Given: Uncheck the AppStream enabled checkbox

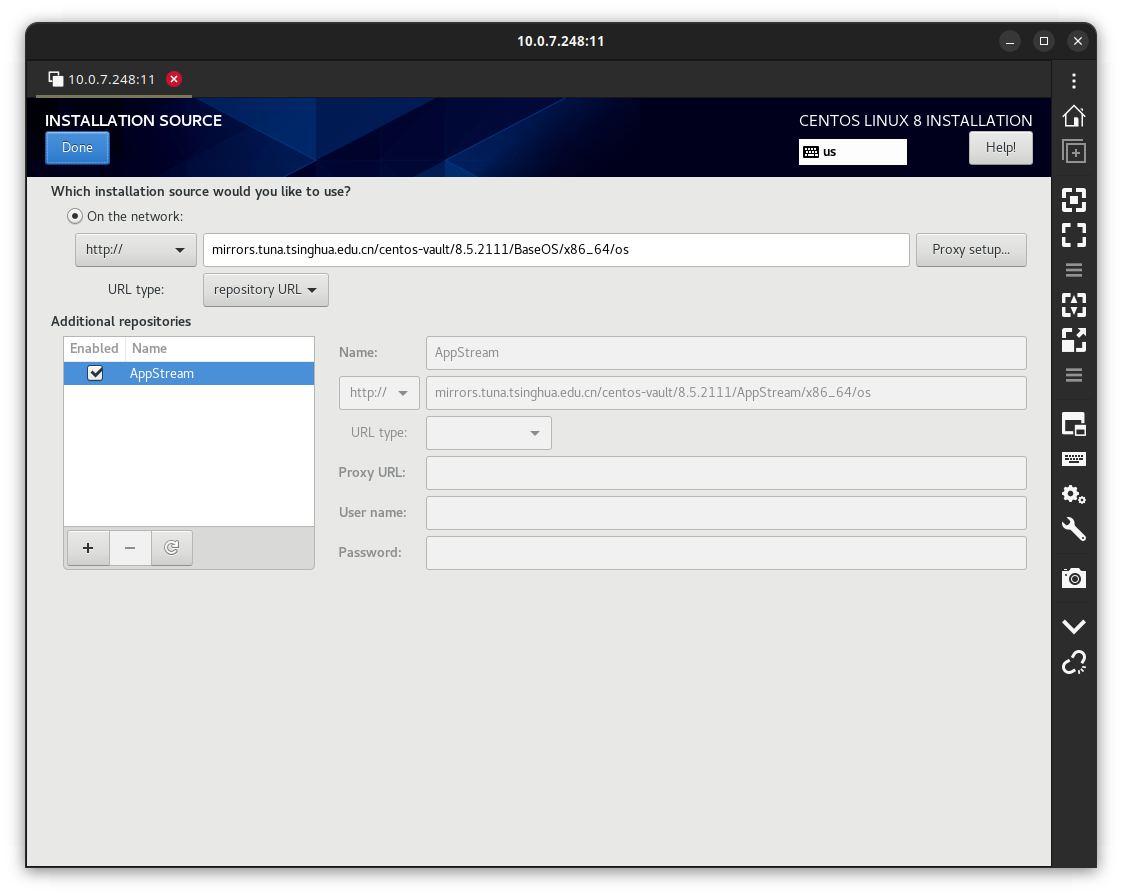Looking at the screenshot, I should point(95,373).
